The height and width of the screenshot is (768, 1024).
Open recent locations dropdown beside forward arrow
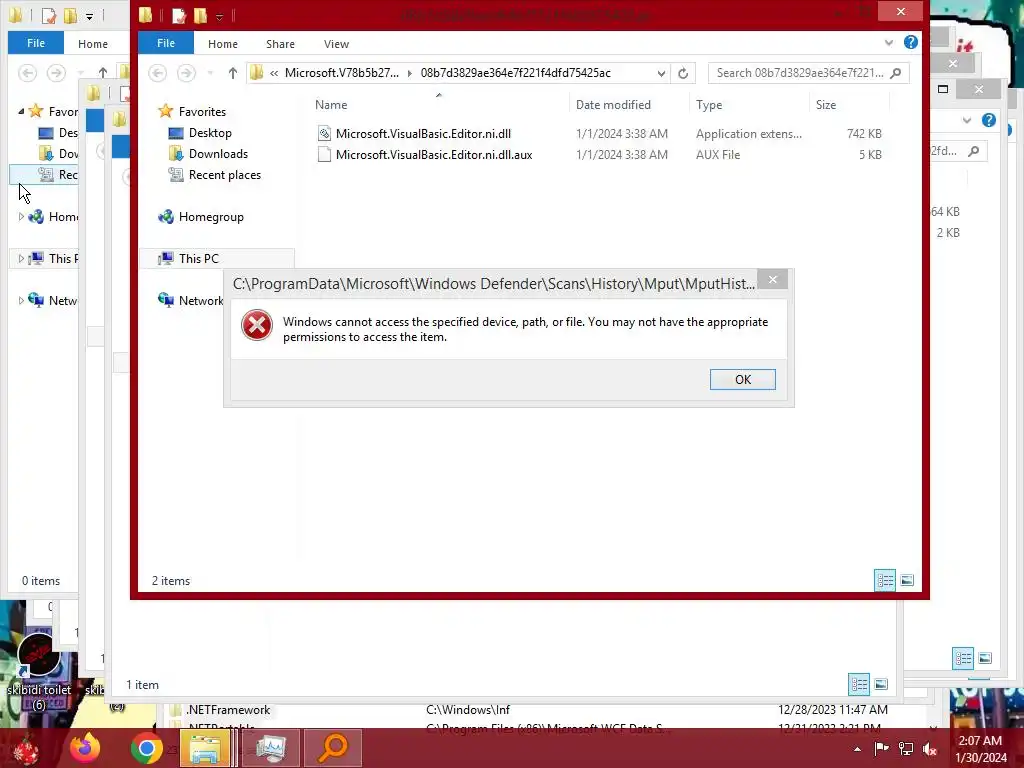210,73
